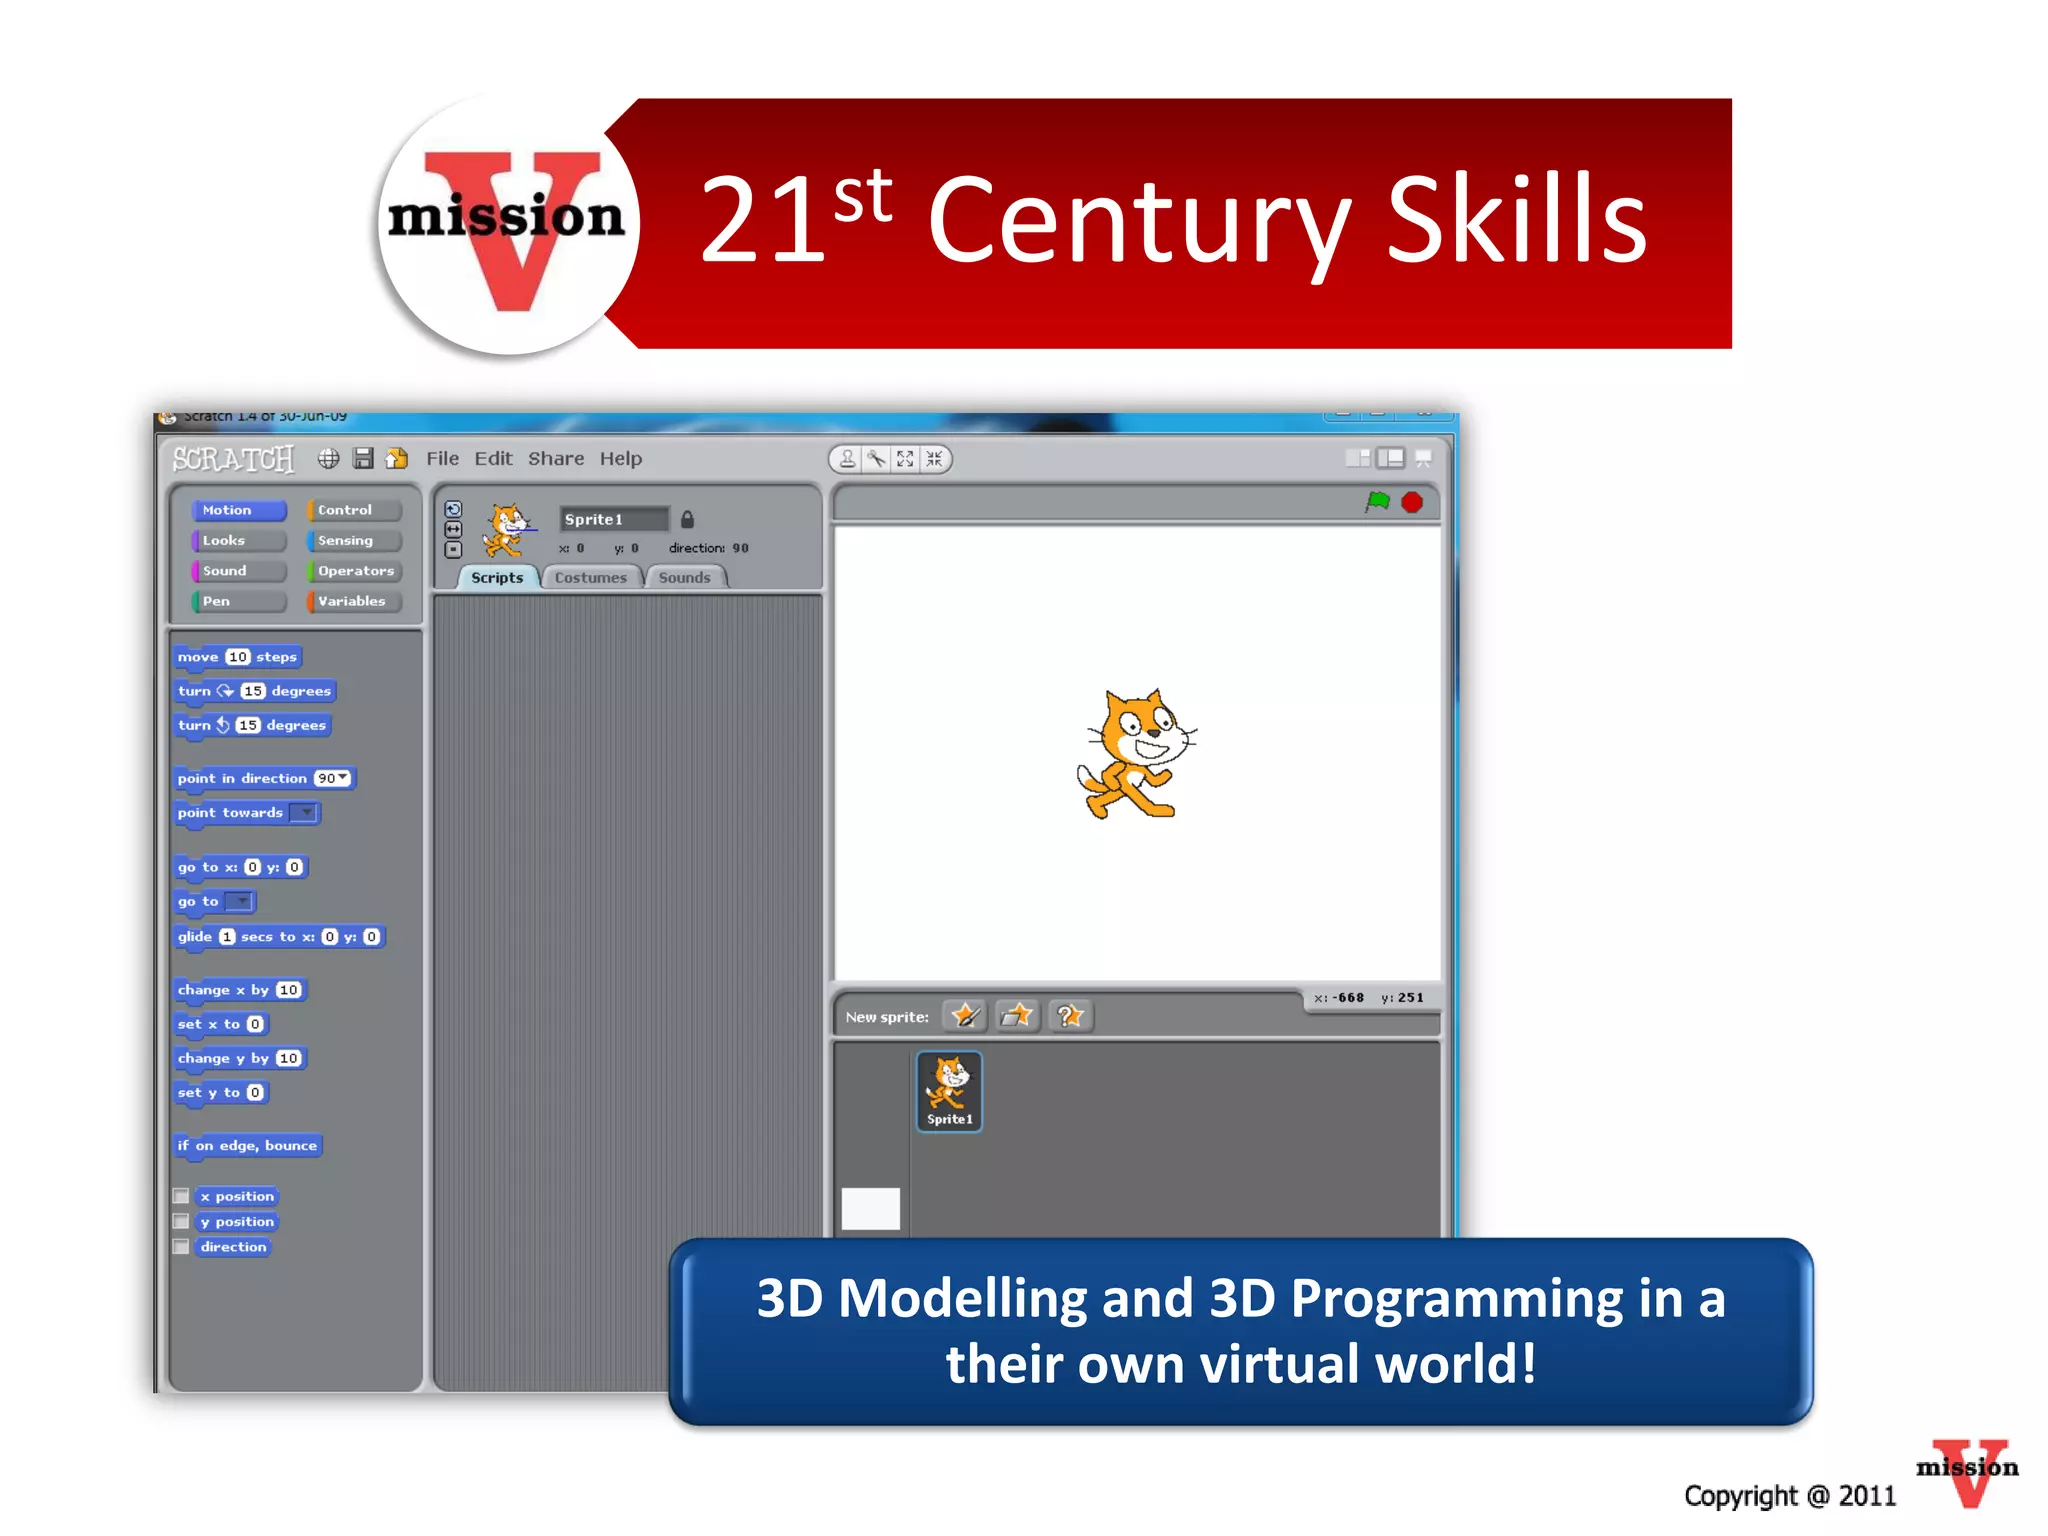Click the glide secs to x y block
This screenshot has height=1536, width=2048.
click(279, 937)
